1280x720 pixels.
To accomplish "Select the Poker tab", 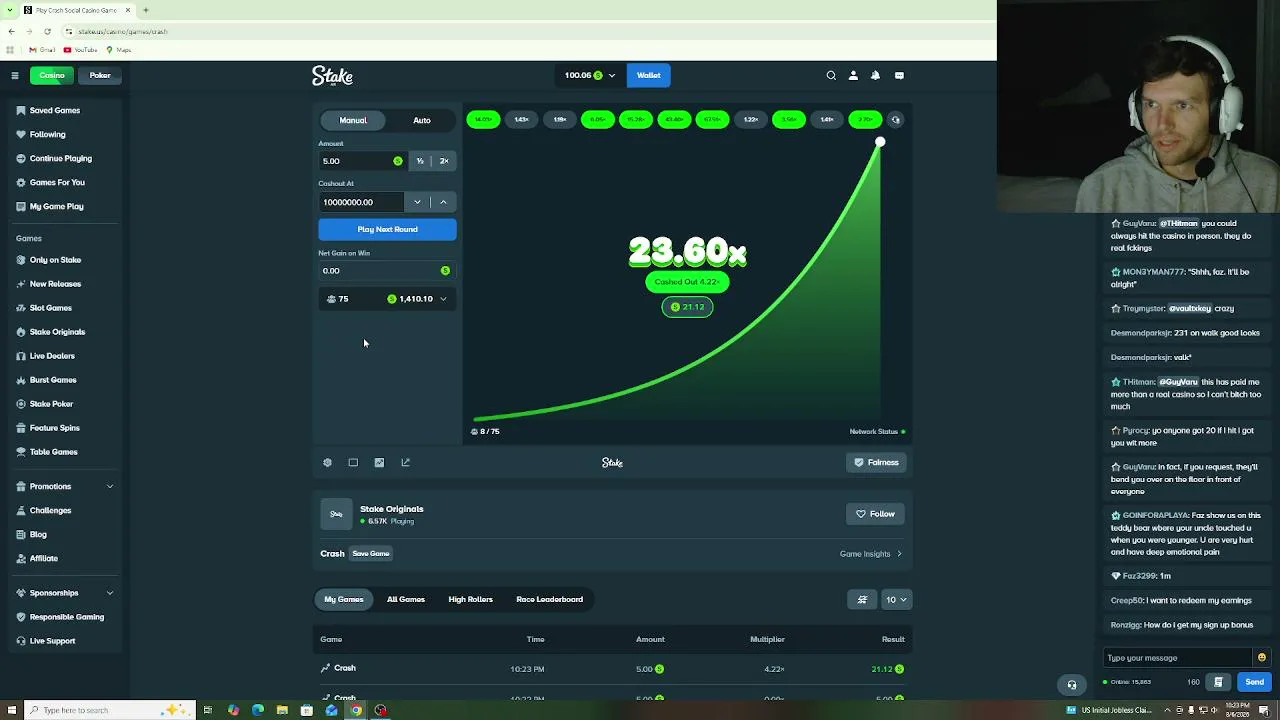I will pos(100,75).
